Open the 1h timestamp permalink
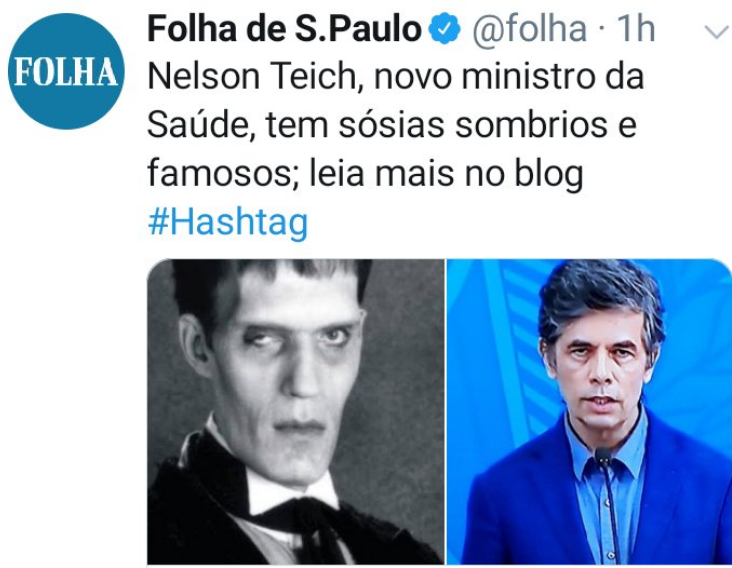Image resolution: width=732 pixels, height=568 pixels. point(636,29)
